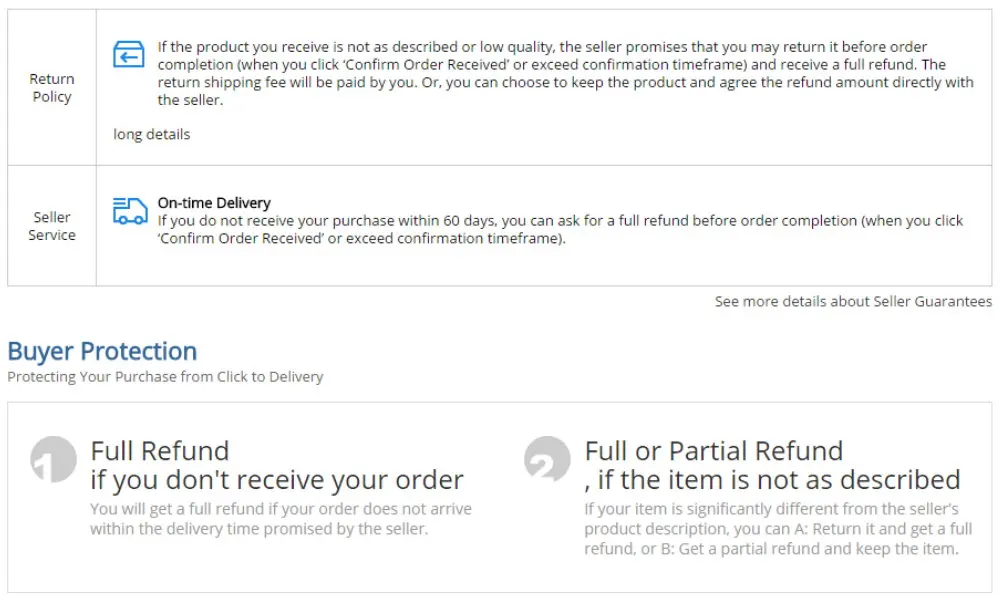The width and height of the screenshot is (1000, 600).
Task: Click the 'Full or Partial Refund' title
Action: point(714,451)
